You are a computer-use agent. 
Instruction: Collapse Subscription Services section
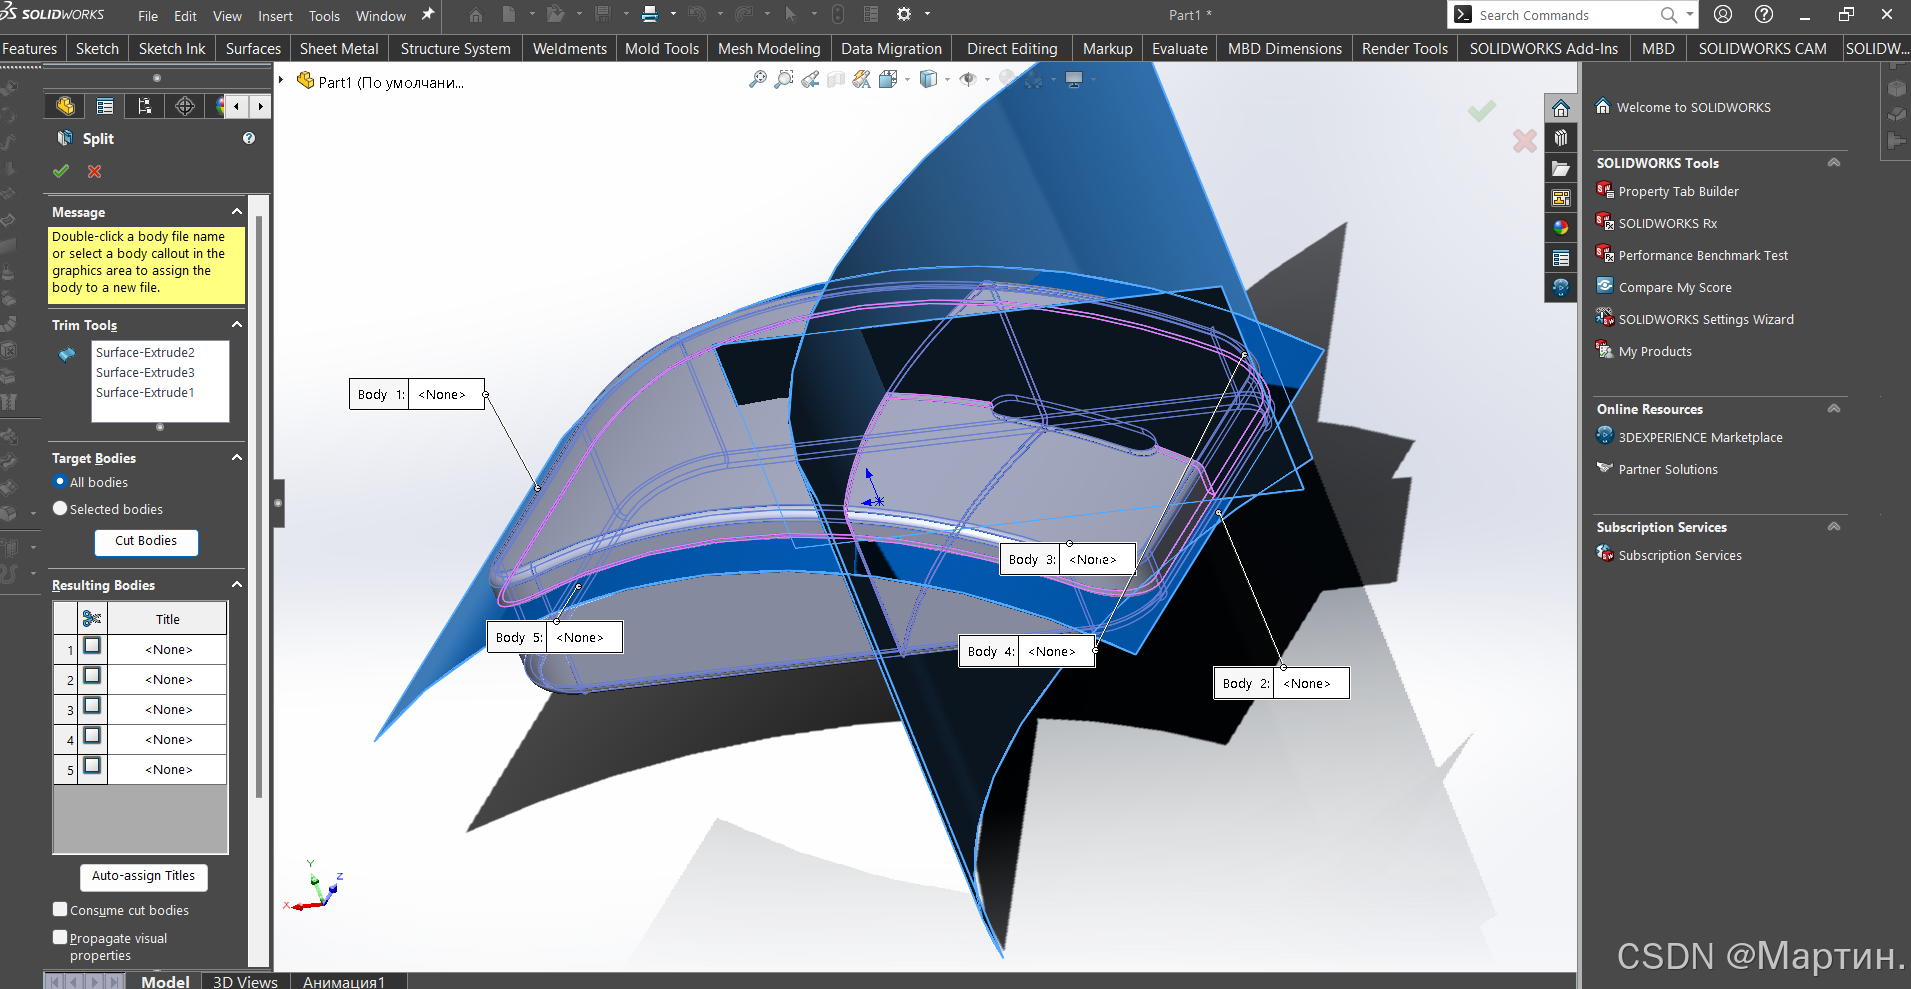[1834, 526]
